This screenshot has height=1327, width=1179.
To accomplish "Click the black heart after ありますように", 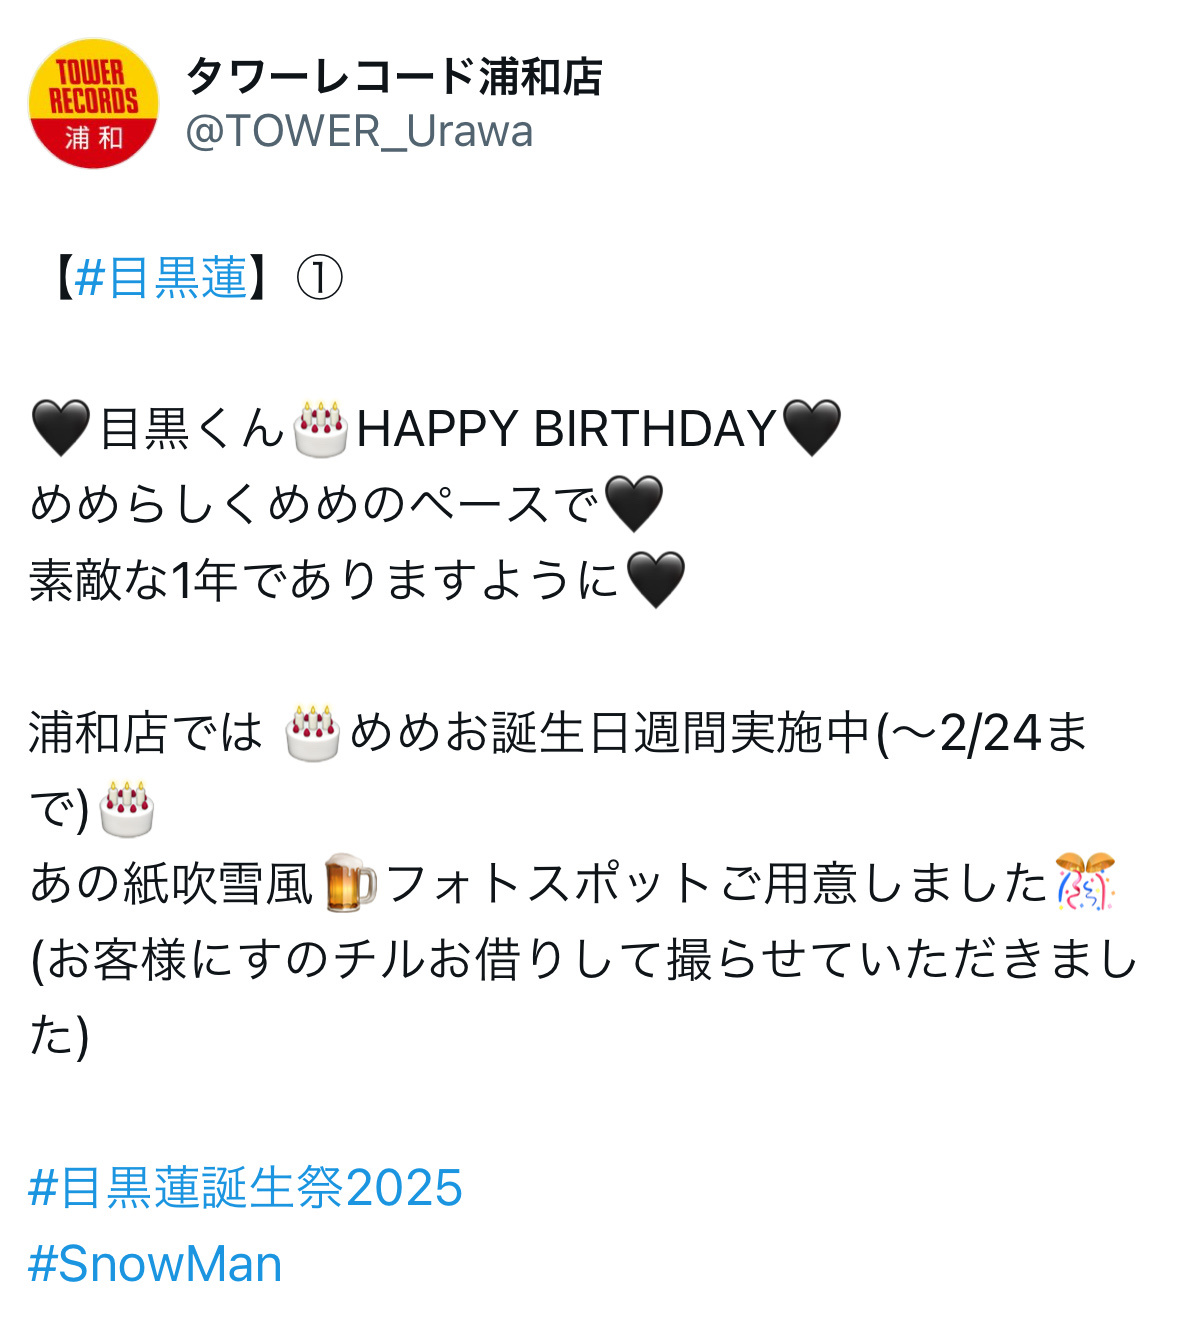I will (x=656, y=580).
